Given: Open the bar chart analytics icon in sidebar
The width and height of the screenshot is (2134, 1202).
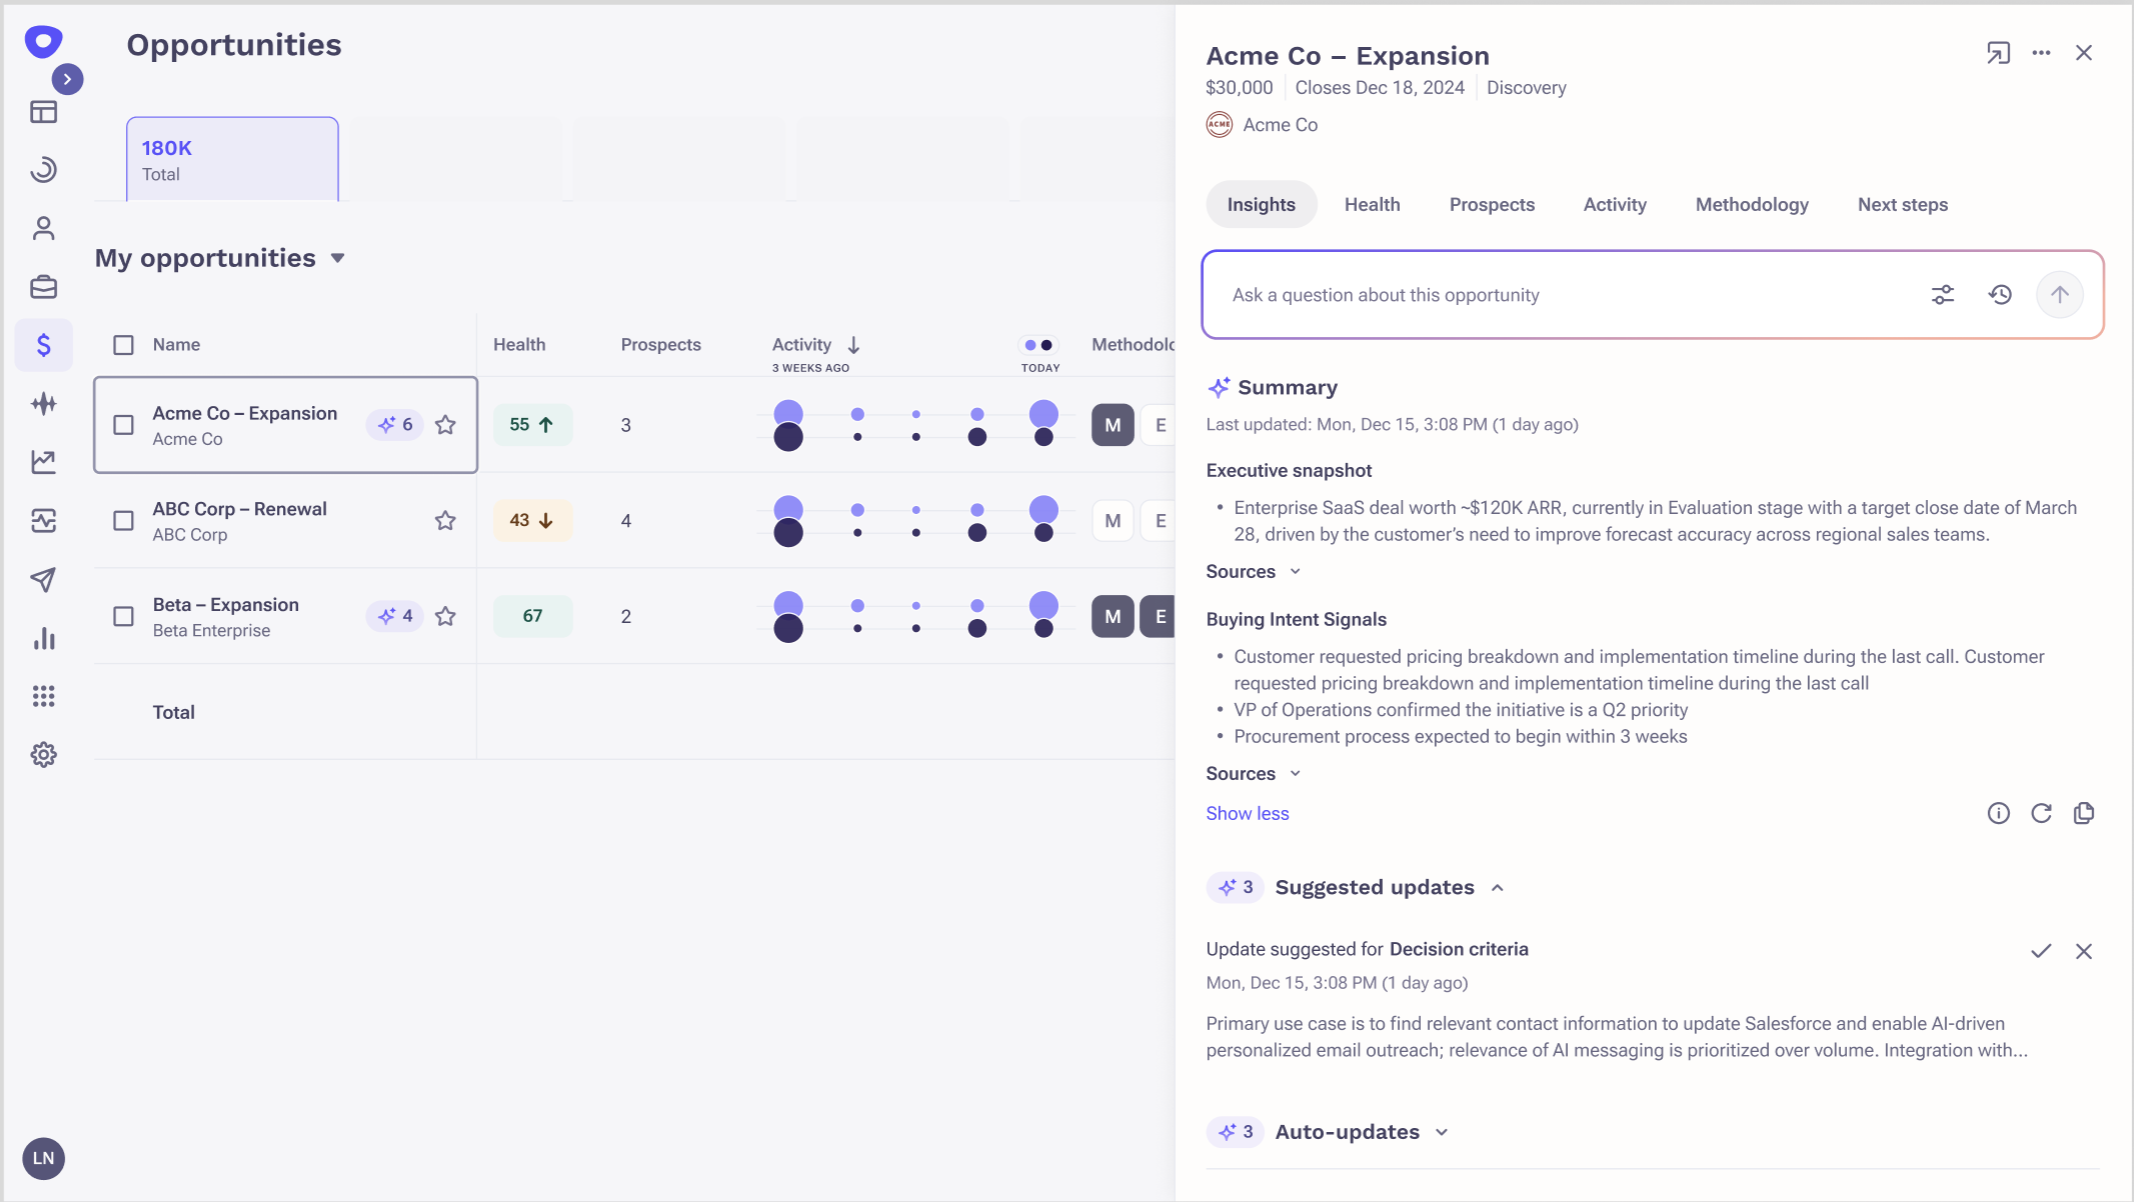Looking at the screenshot, I should point(43,638).
